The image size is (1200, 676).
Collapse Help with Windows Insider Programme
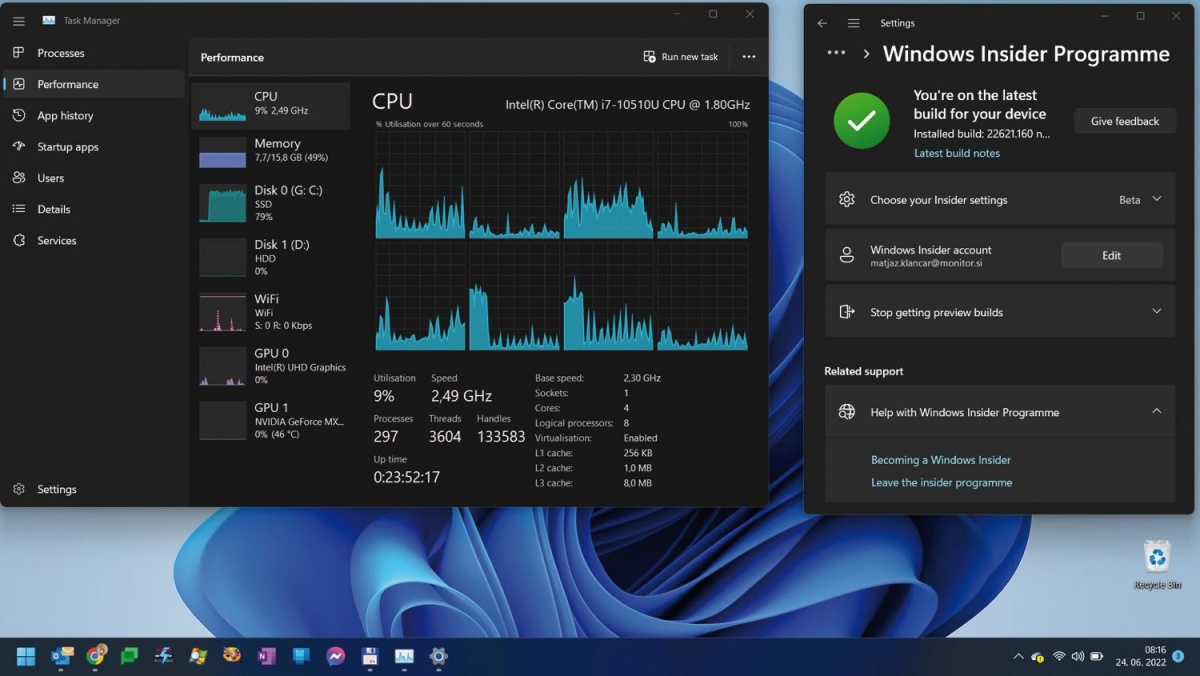tap(1000, 411)
